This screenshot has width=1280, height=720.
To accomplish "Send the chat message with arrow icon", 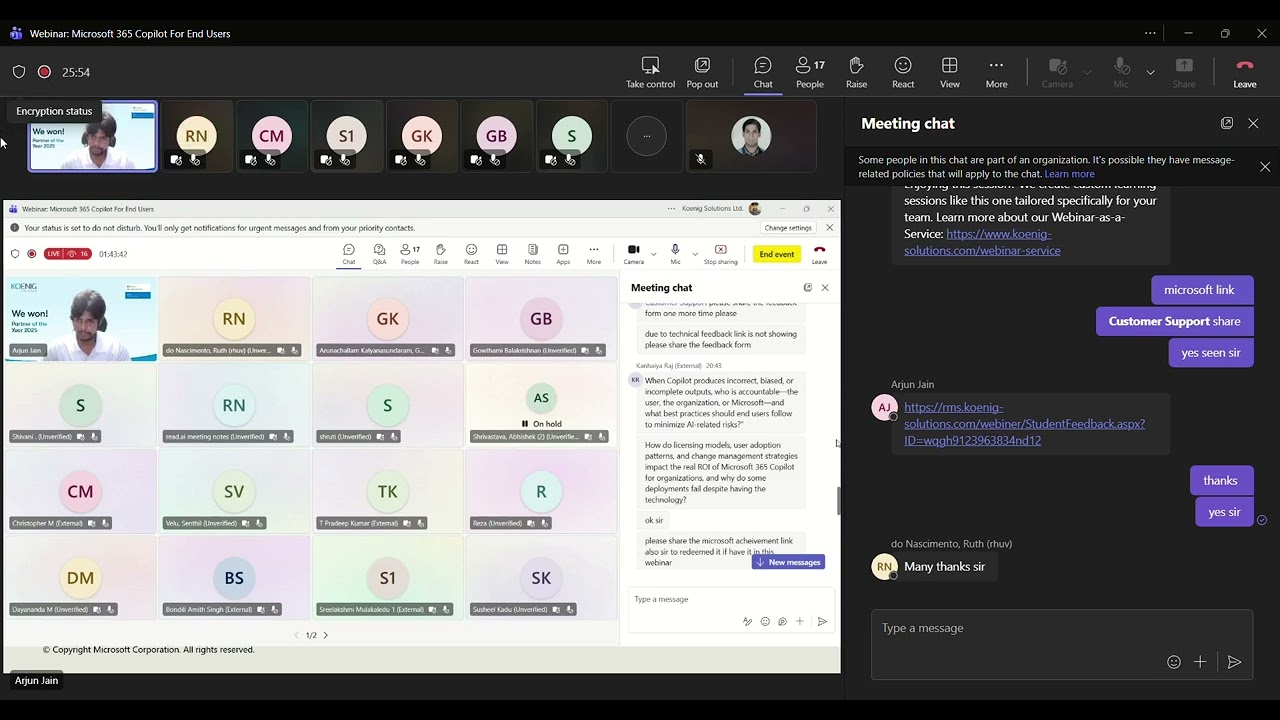I will pos(1234,662).
